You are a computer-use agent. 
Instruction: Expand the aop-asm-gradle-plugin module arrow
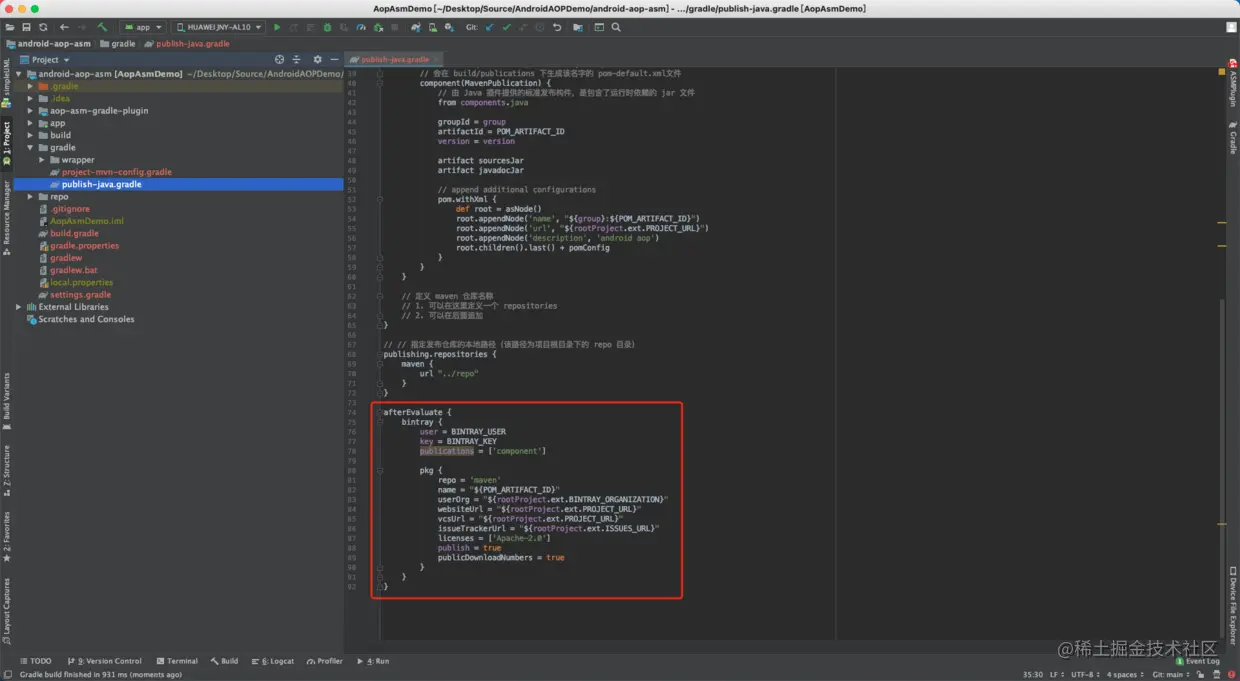(x=30, y=110)
